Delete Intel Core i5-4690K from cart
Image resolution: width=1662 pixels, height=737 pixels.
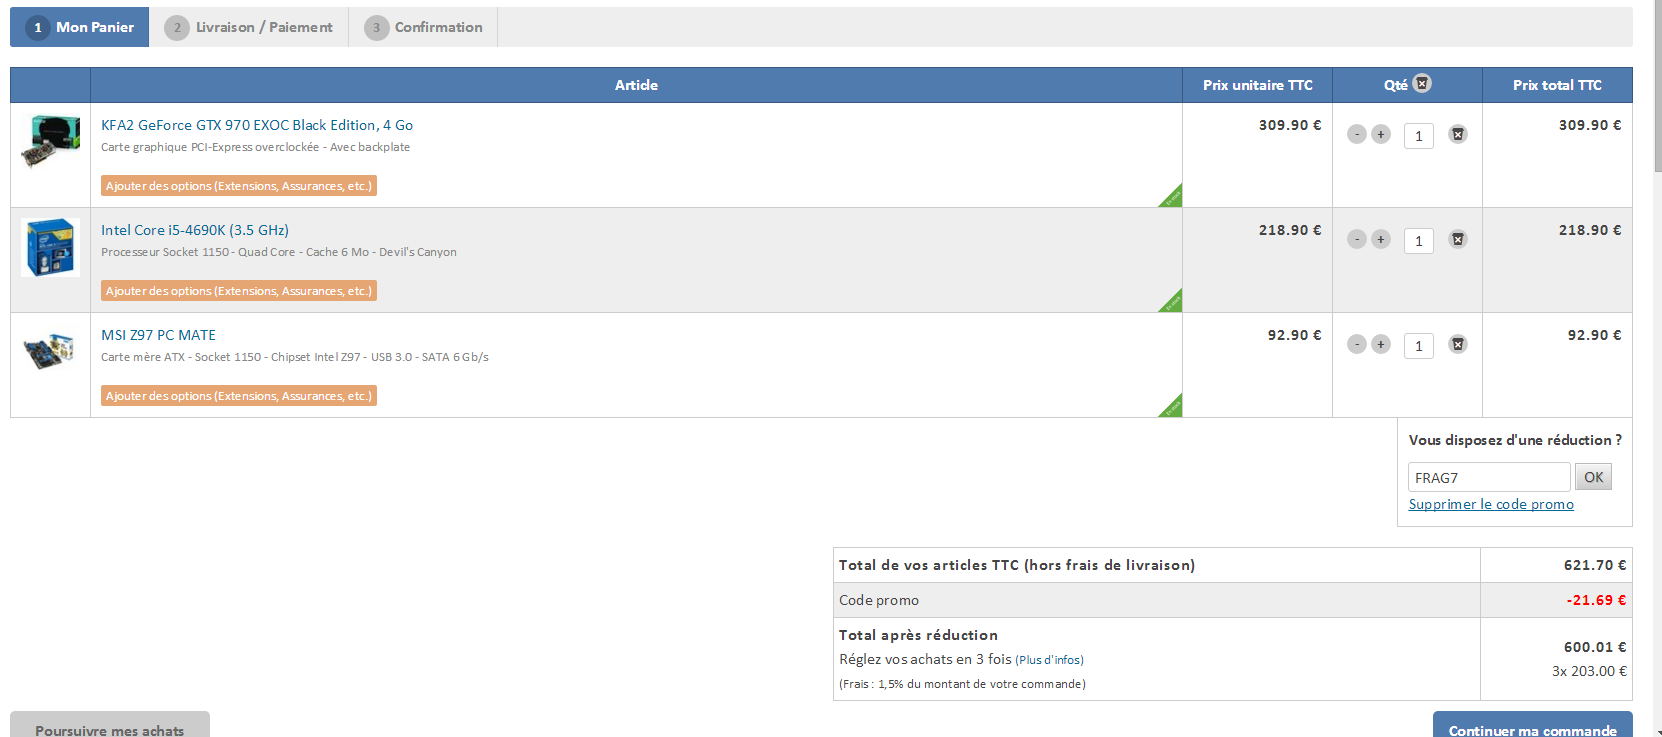1458,239
